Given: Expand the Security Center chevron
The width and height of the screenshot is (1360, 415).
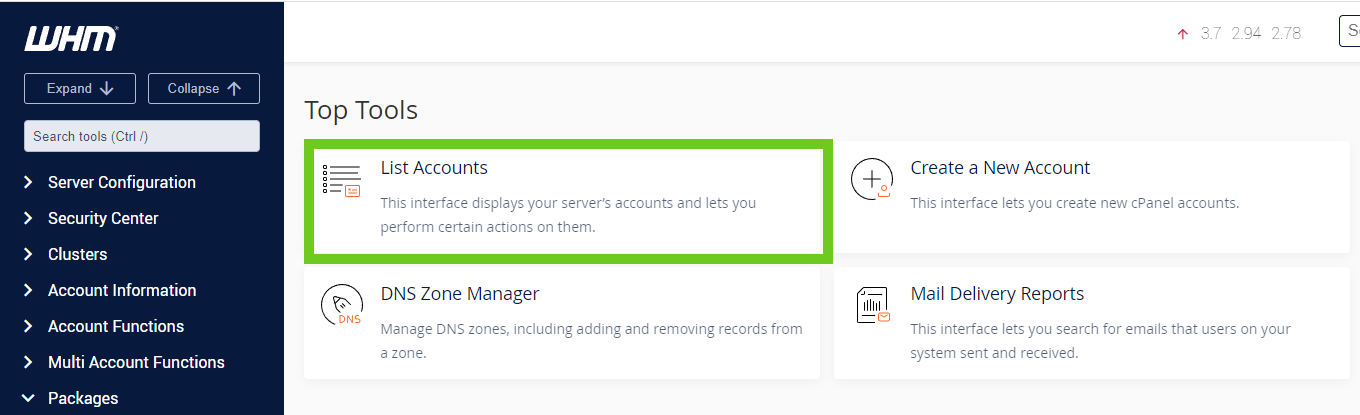Looking at the screenshot, I should (x=29, y=218).
